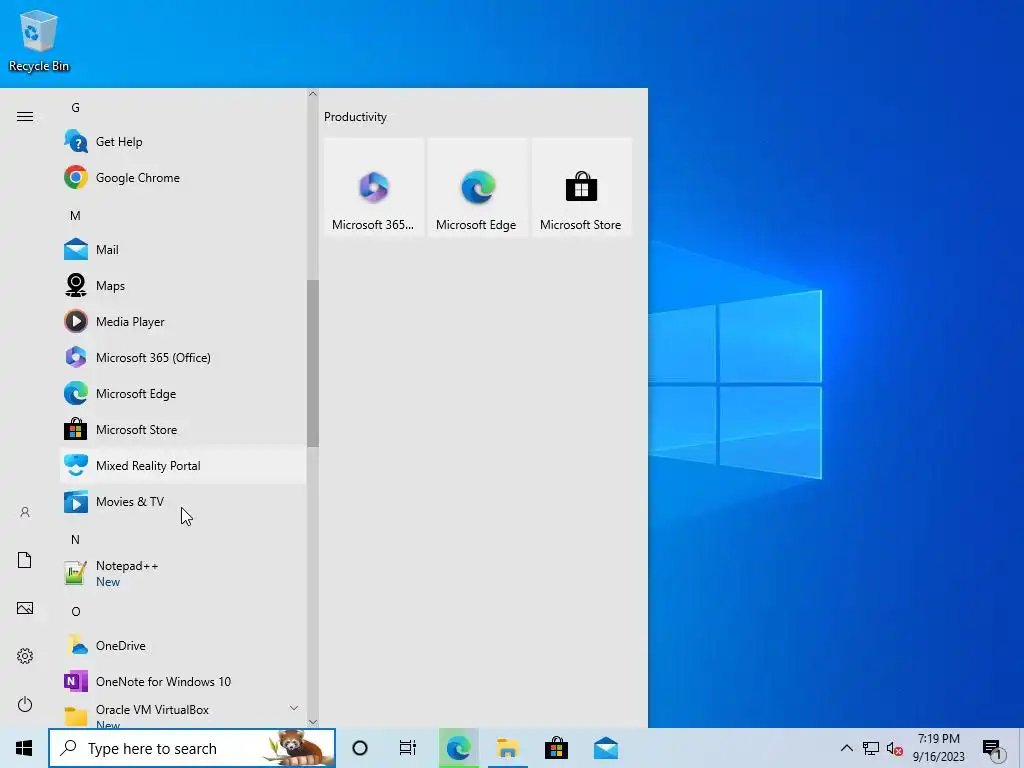This screenshot has height=768, width=1024.
Task: Open Settings gear in Start sidebar
Action: [25, 656]
